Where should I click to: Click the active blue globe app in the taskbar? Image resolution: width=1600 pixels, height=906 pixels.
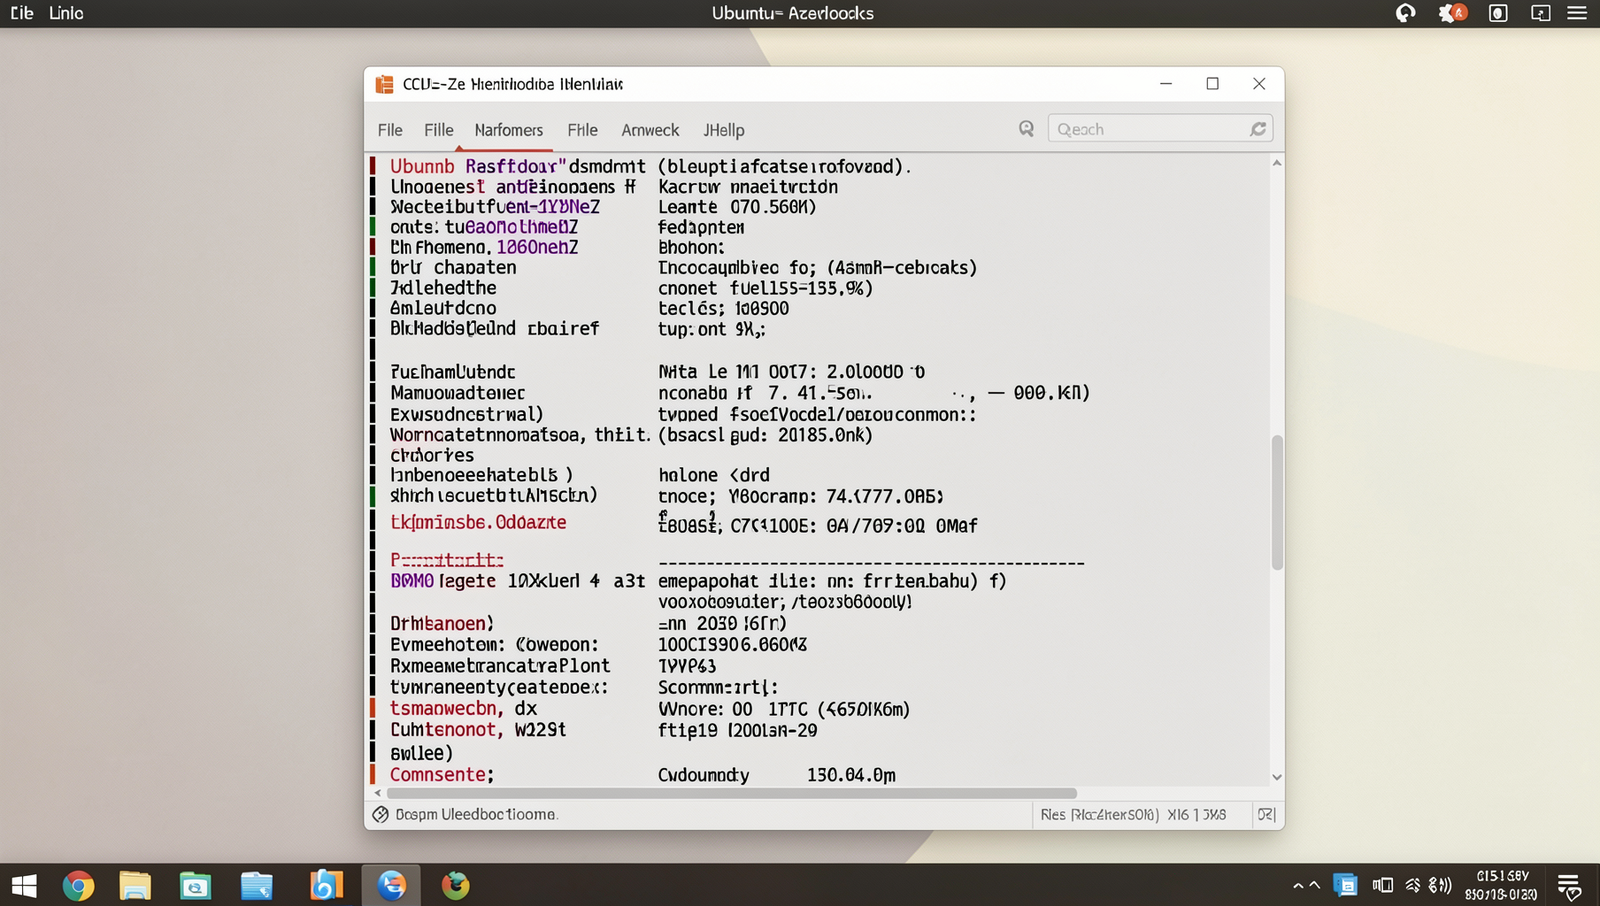click(392, 885)
